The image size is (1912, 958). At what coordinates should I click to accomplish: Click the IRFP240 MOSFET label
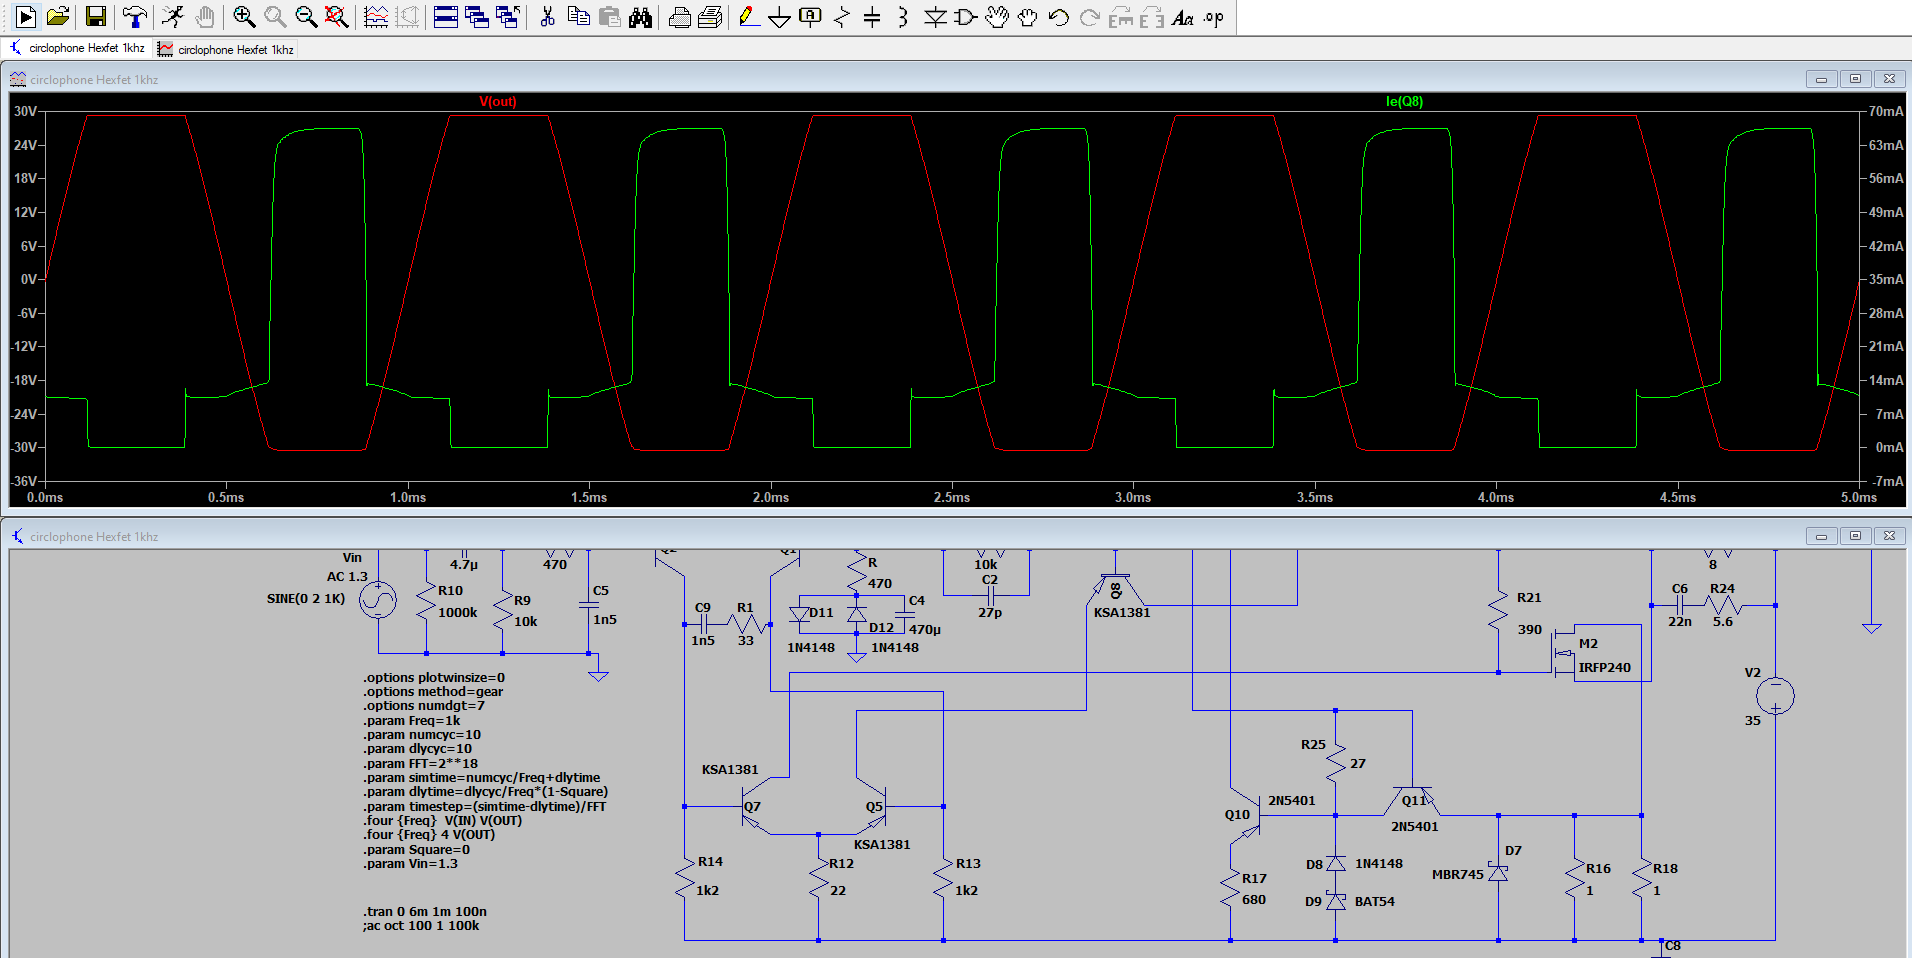pos(1604,667)
